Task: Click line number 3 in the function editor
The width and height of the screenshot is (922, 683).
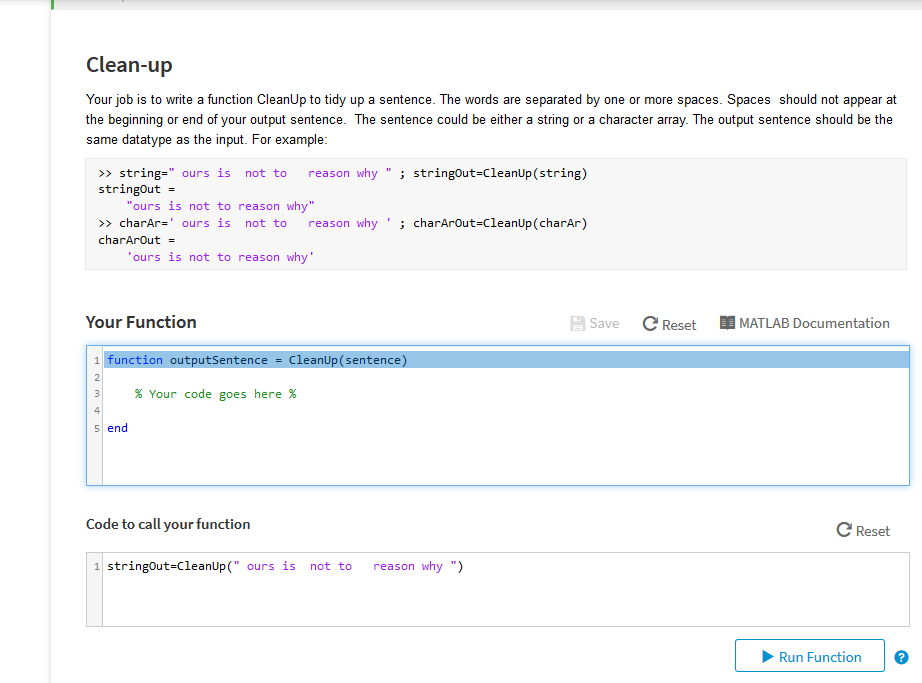Action: (95, 393)
